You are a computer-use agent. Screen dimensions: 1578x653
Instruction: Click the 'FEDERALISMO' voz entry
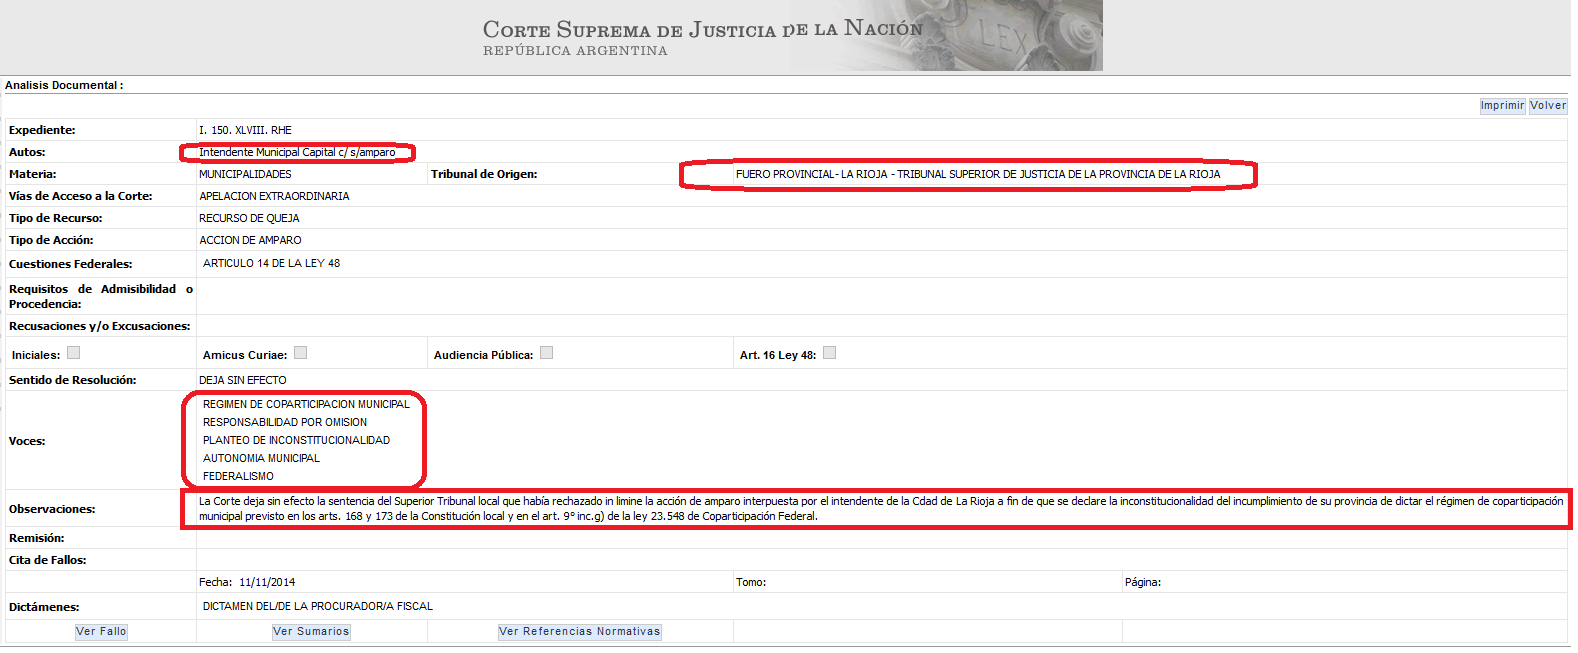(238, 477)
